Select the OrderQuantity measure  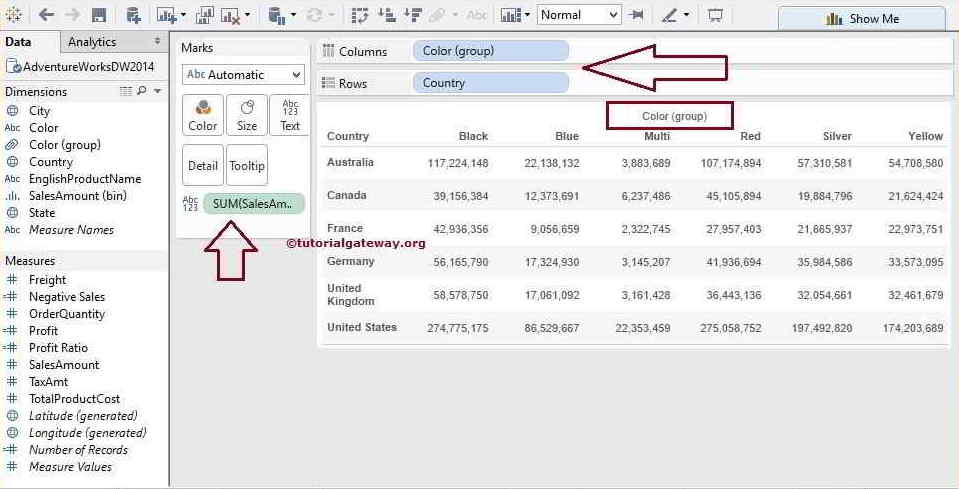pyautogui.click(x=67, y=314)
